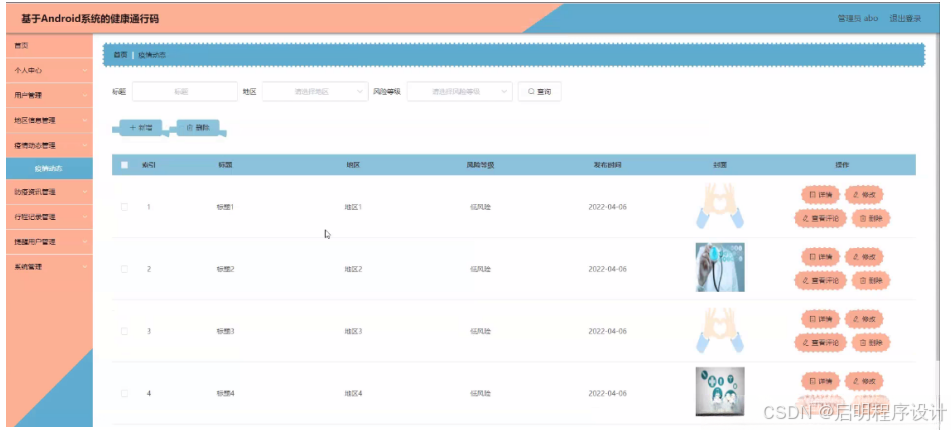This screenshot has height=430, width=951.
Task: Expand 个人中心 sidebar menu
Action: pyautogui.click(x=49, y=70)
